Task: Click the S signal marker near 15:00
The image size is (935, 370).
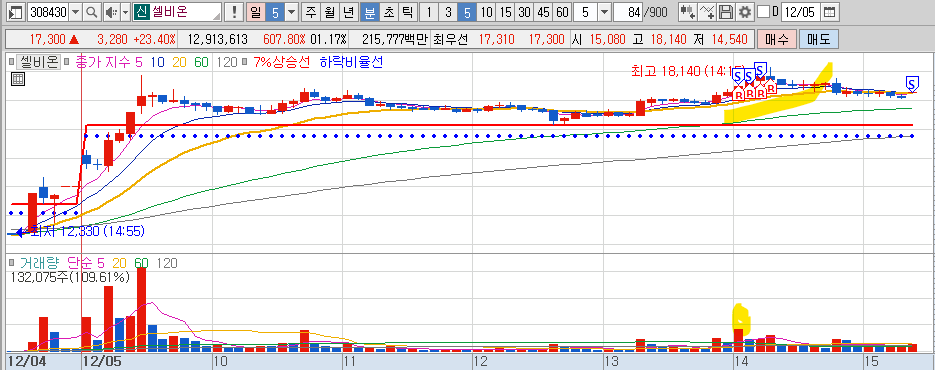Action: tap(912, 83)
